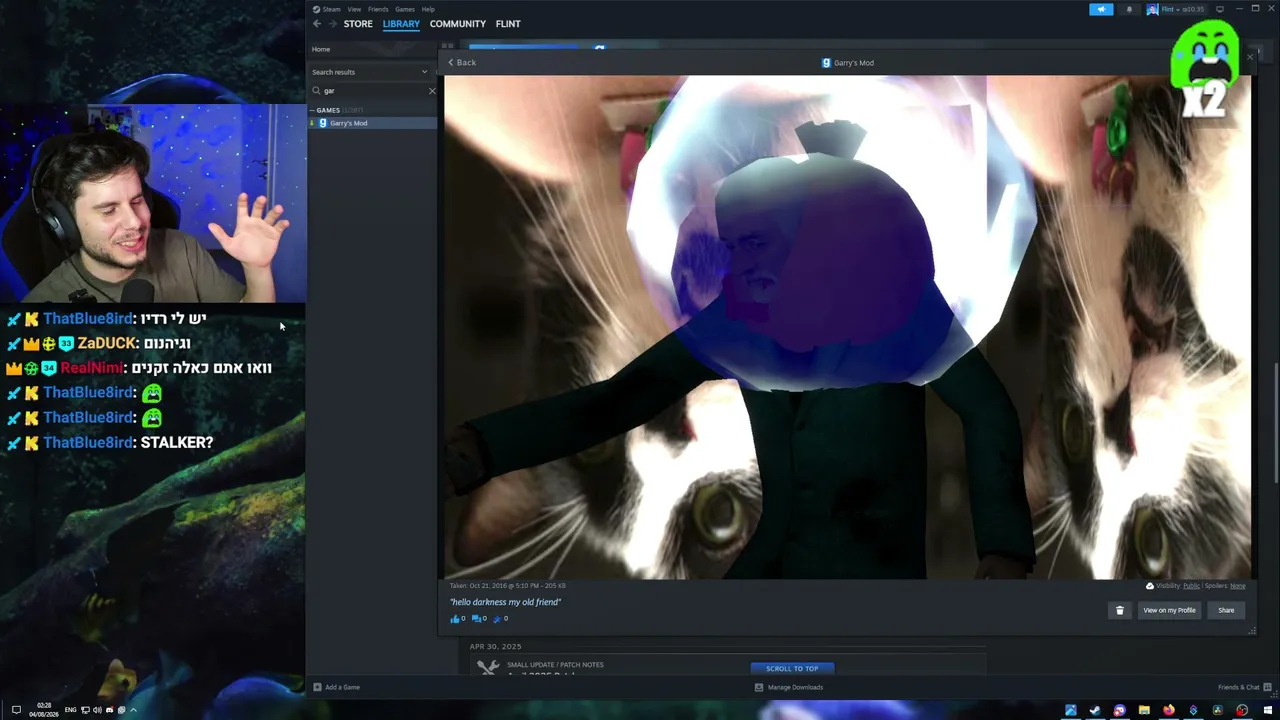1280x720 pixels.
Task: Click the screenshot caption text
Action: point(506,602)
